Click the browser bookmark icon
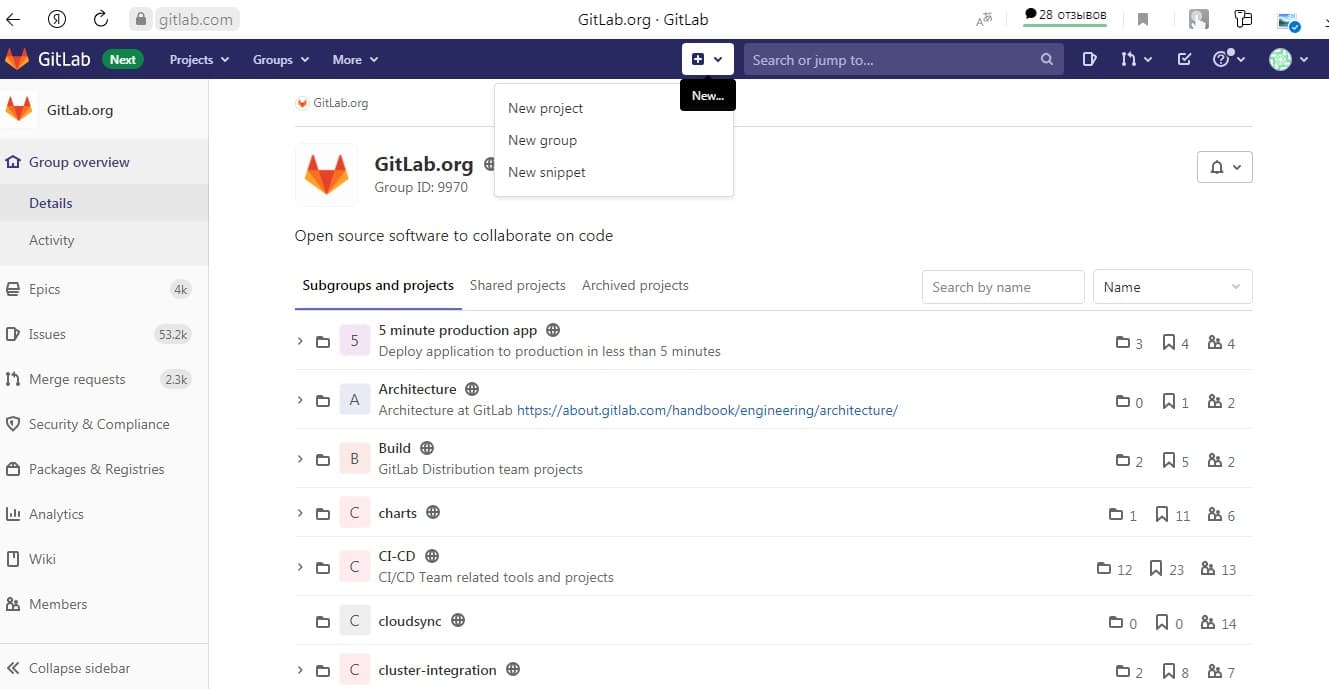 1143,19
